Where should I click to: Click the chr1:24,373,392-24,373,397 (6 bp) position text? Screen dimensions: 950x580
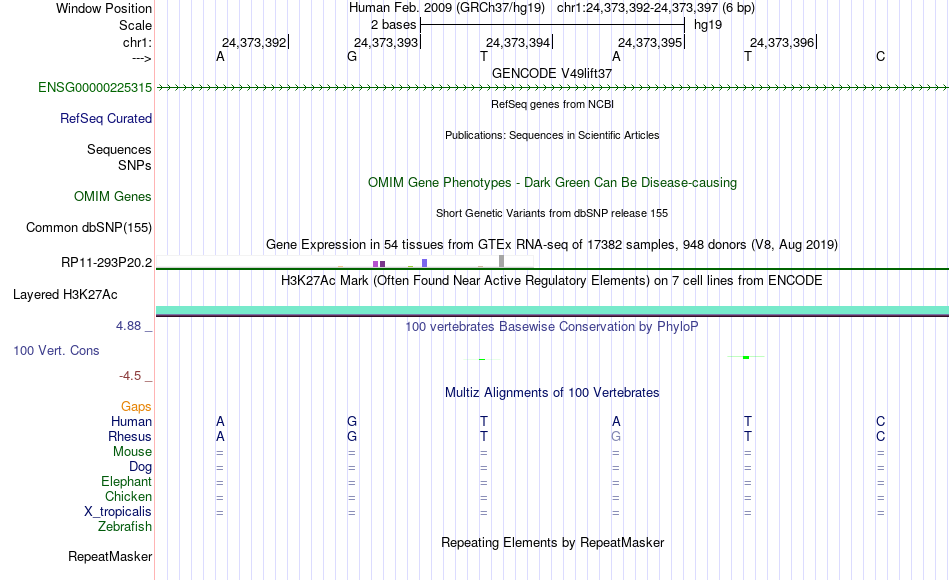tap(656, 8)
